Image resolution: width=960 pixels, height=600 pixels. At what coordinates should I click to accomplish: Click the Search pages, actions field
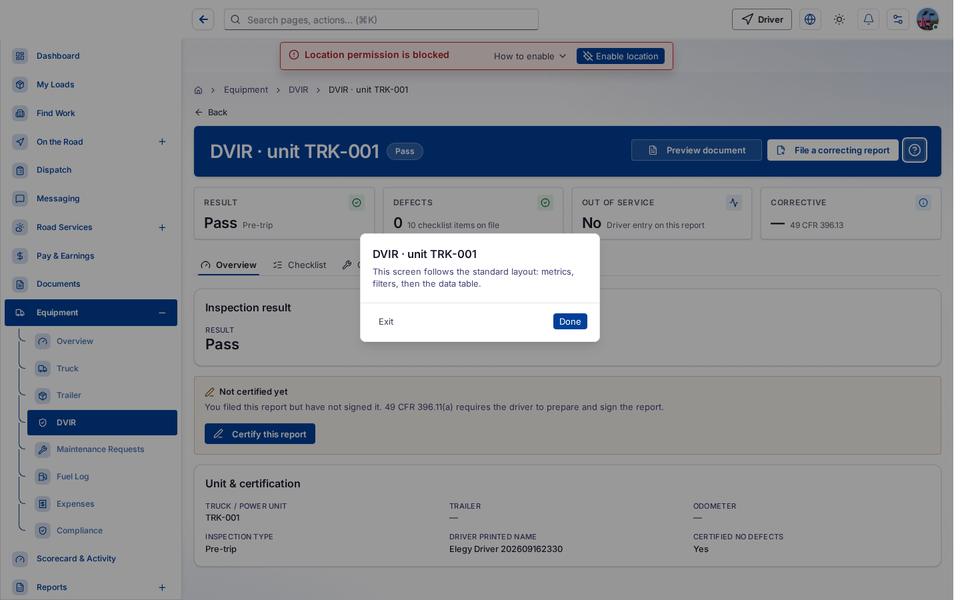[381, 20]
